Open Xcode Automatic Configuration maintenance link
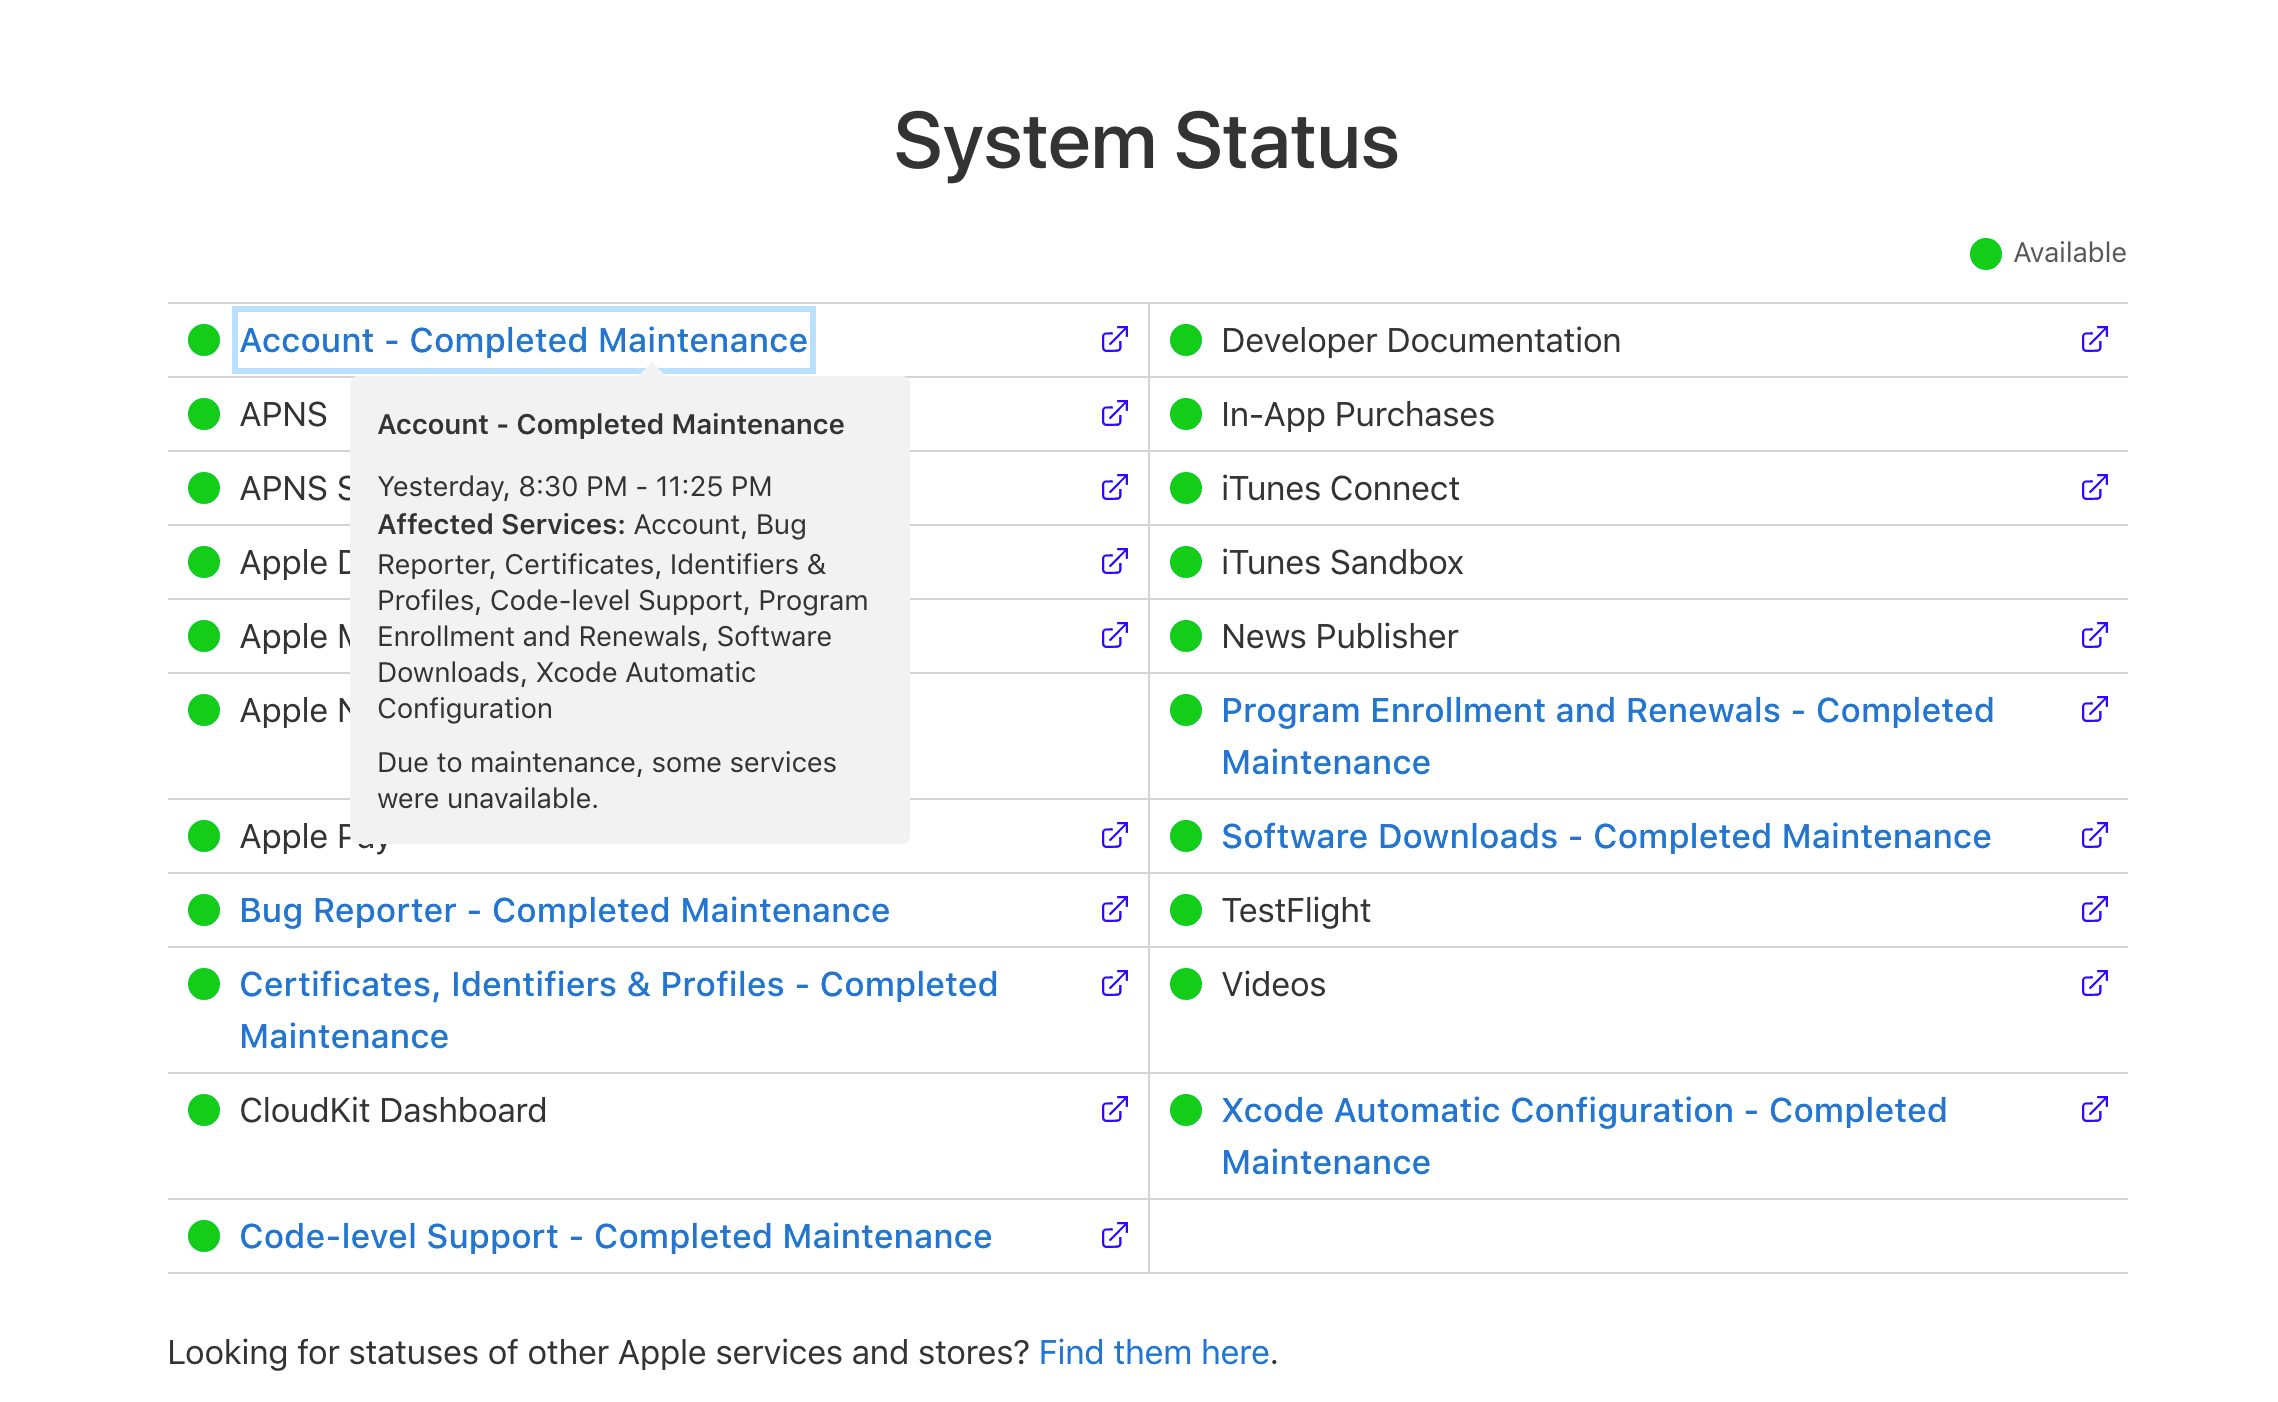 pyautogui.click(x=1584, y=1136)
